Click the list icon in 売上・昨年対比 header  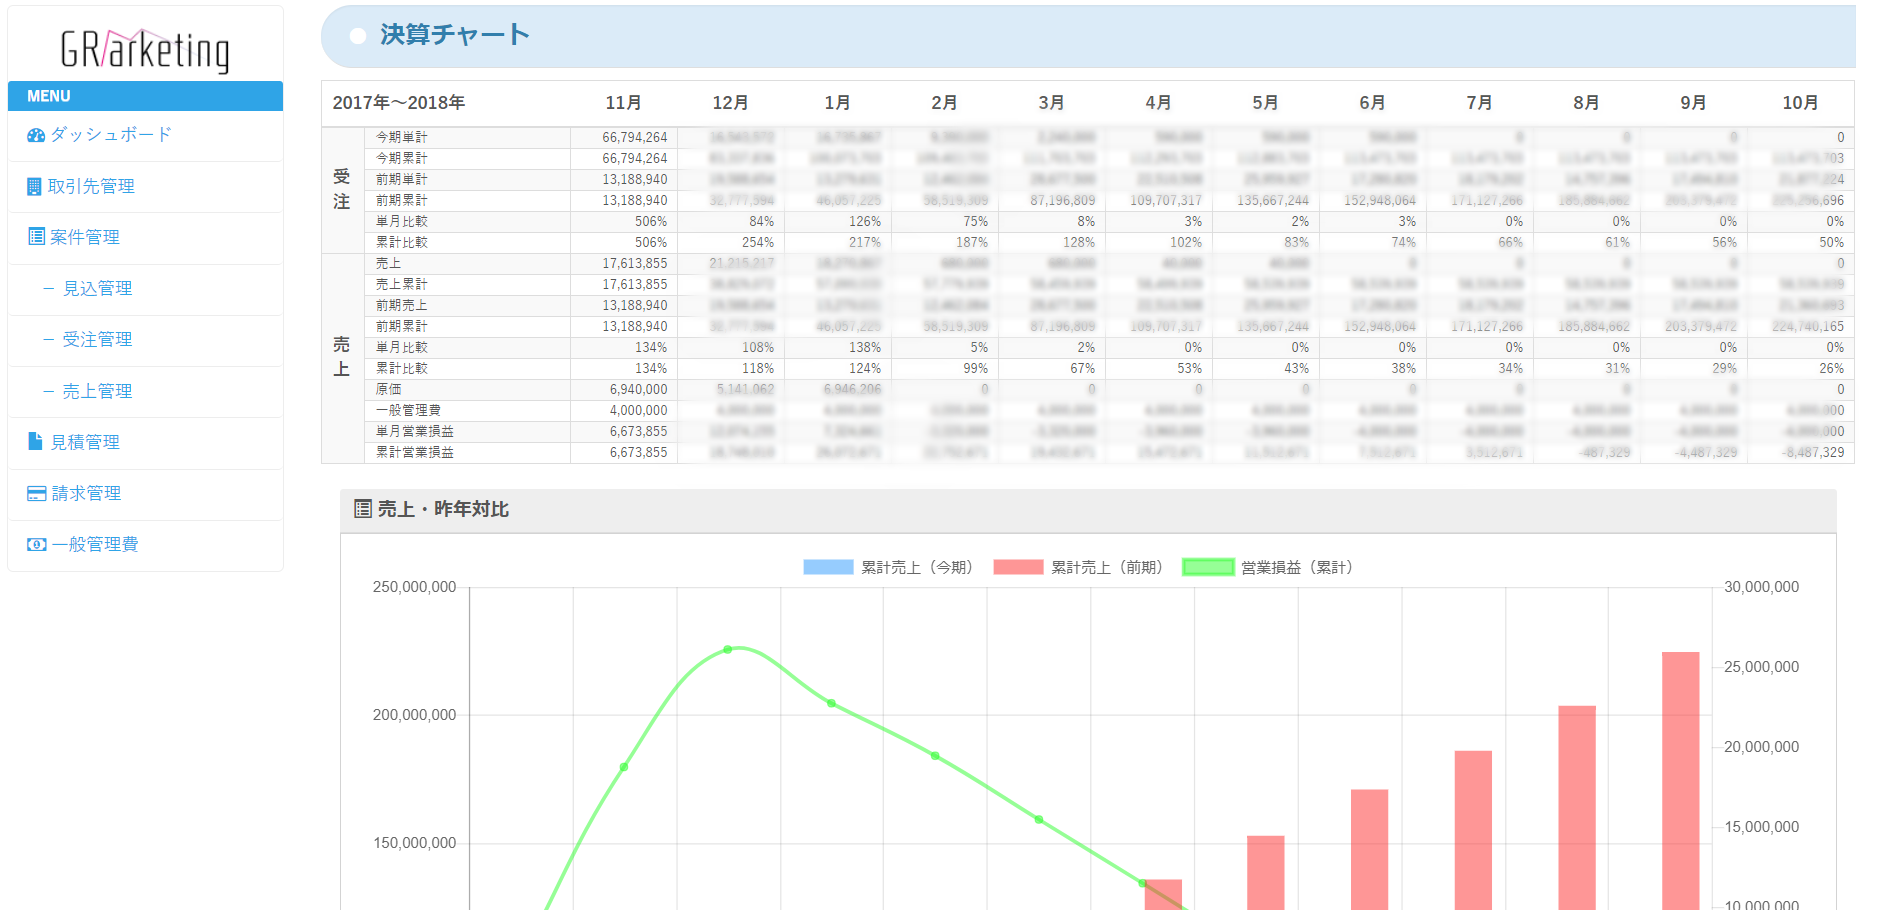coord(363,509)
